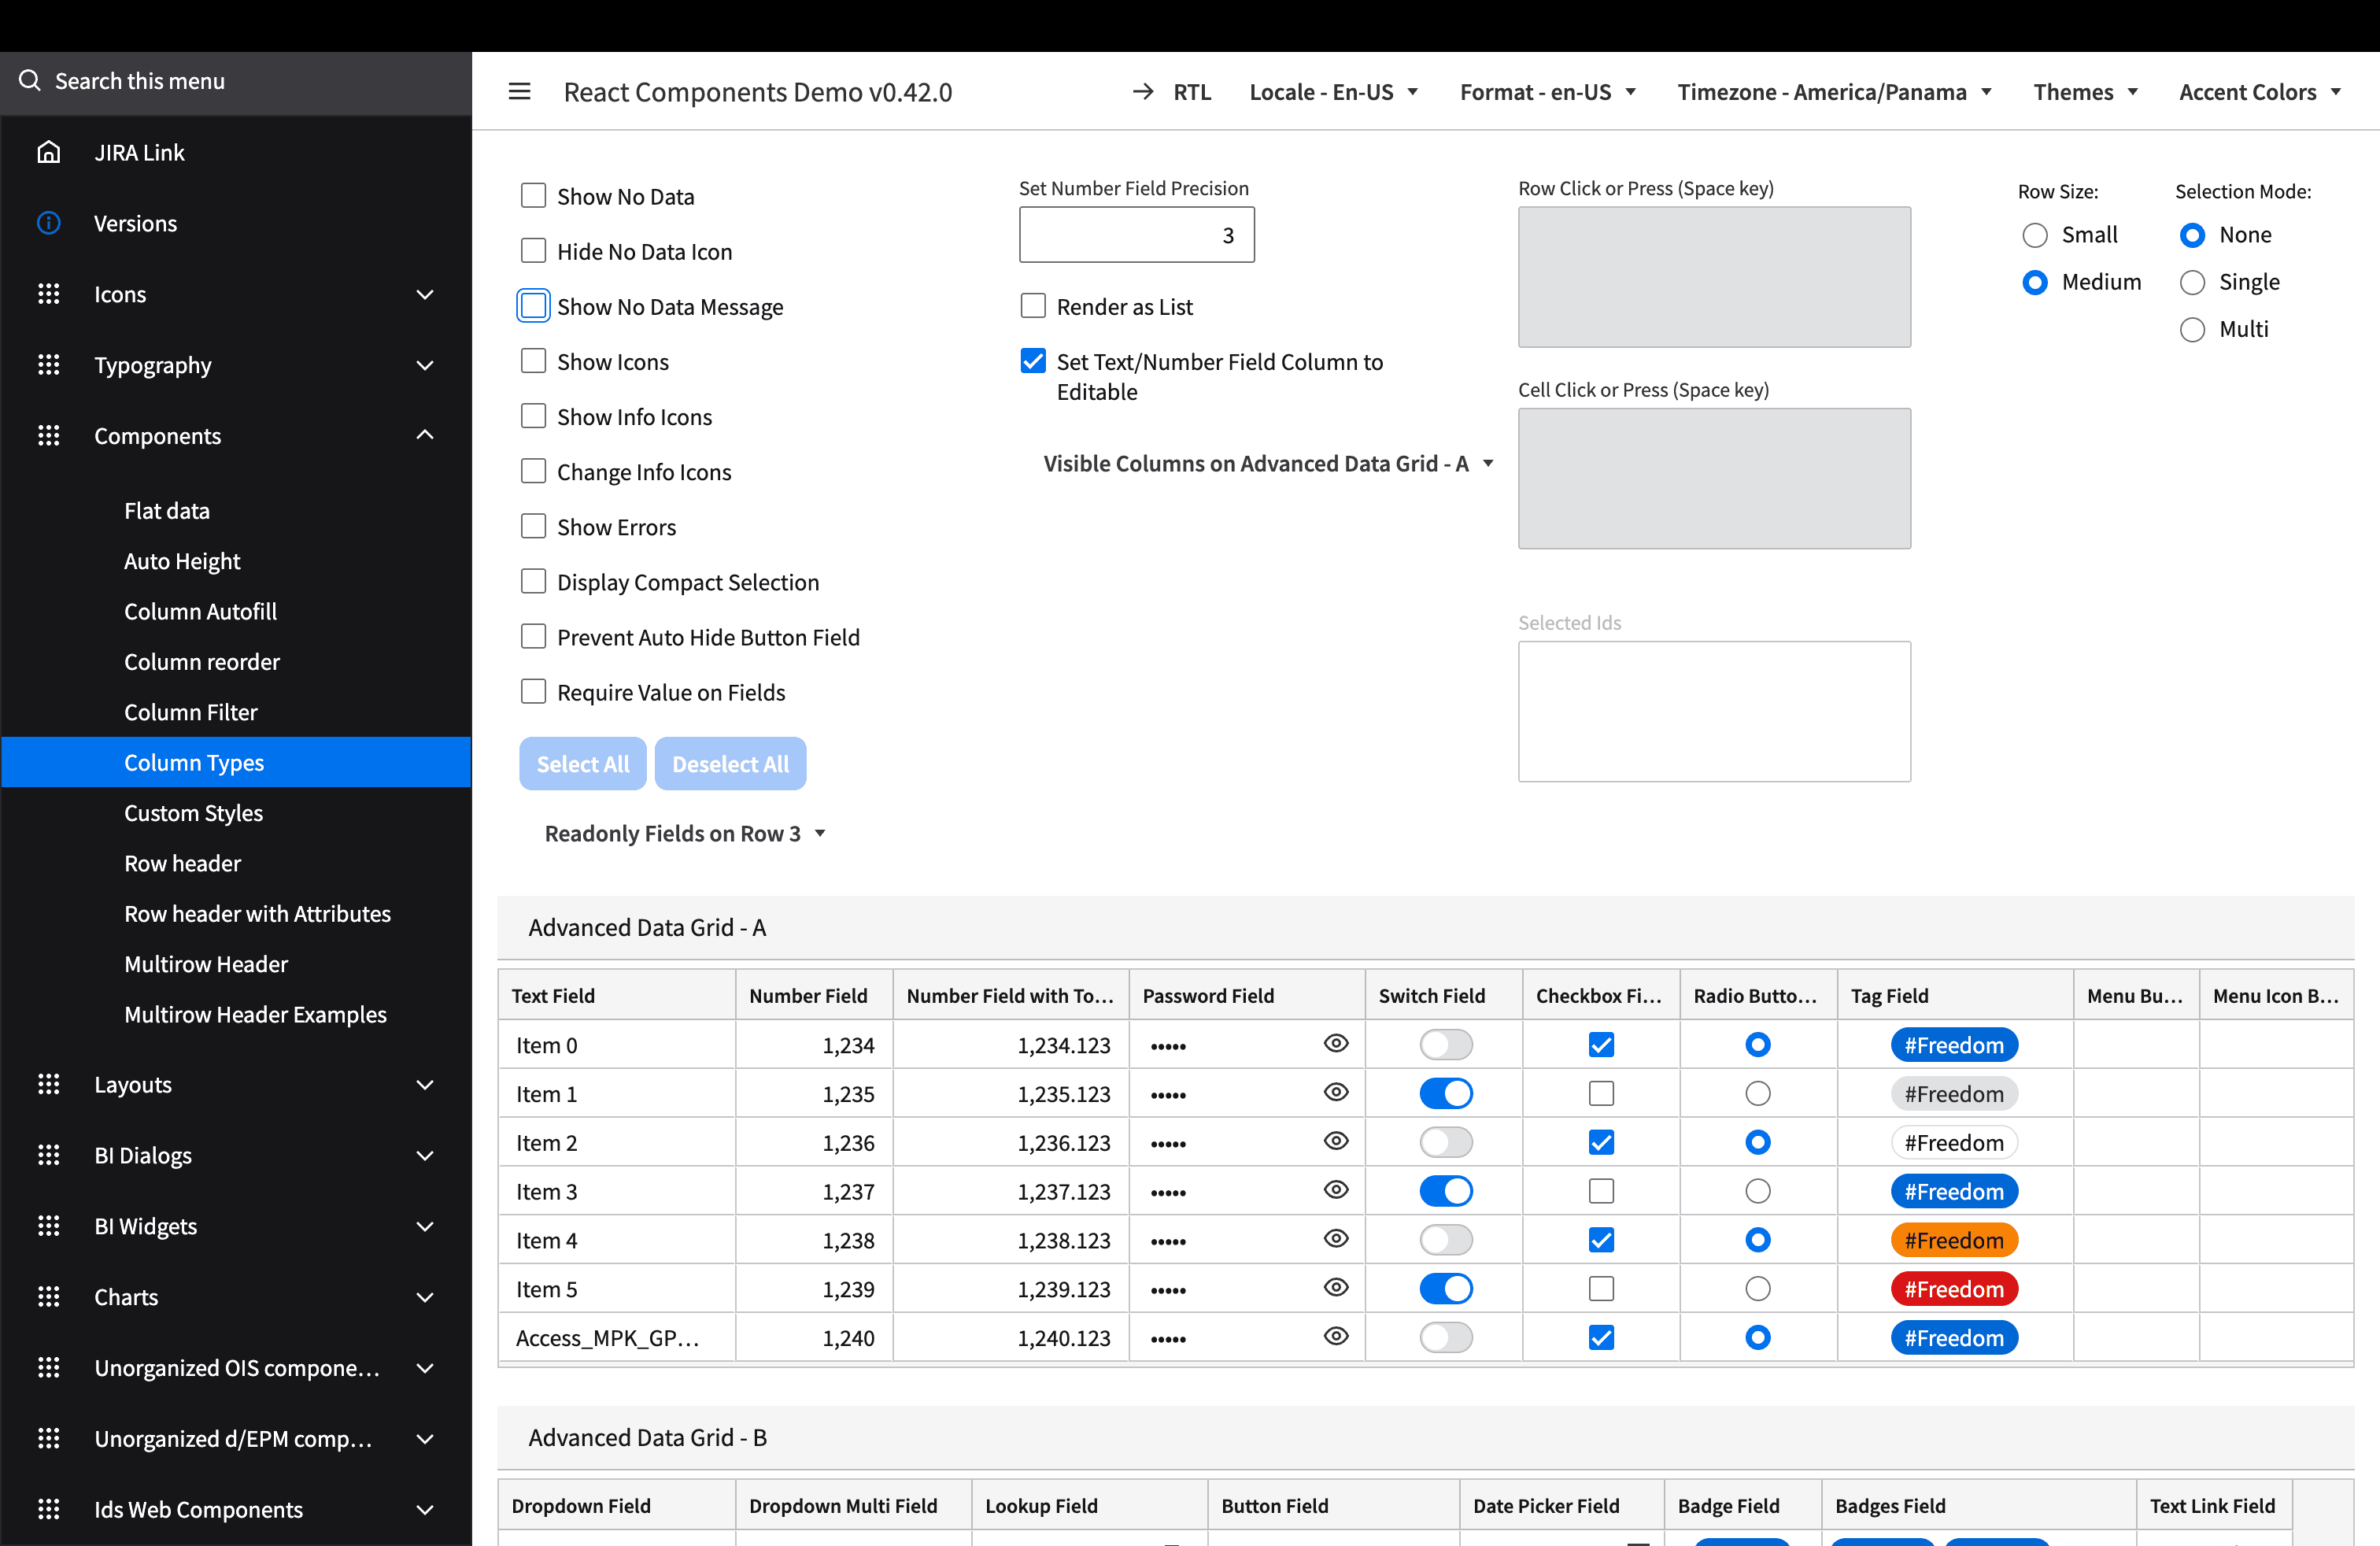This screenshot has width=2380, height=1546.
Task: Open Readonly Fields on Row 3 dropdown
Action: coord(685,833)
